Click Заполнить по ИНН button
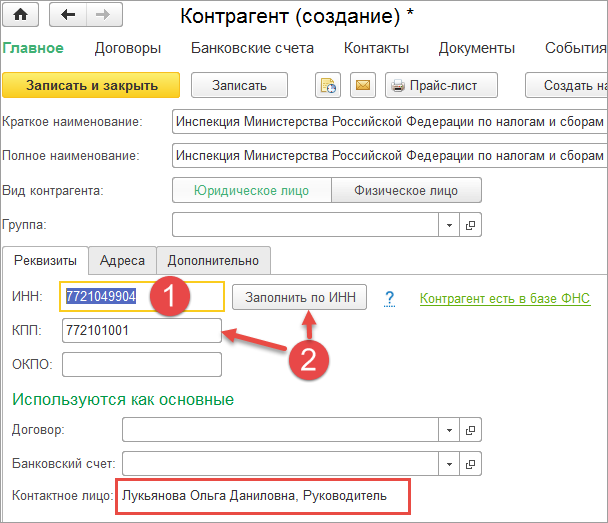The height and width of the screenshot is (523, 608). [299, 297]
